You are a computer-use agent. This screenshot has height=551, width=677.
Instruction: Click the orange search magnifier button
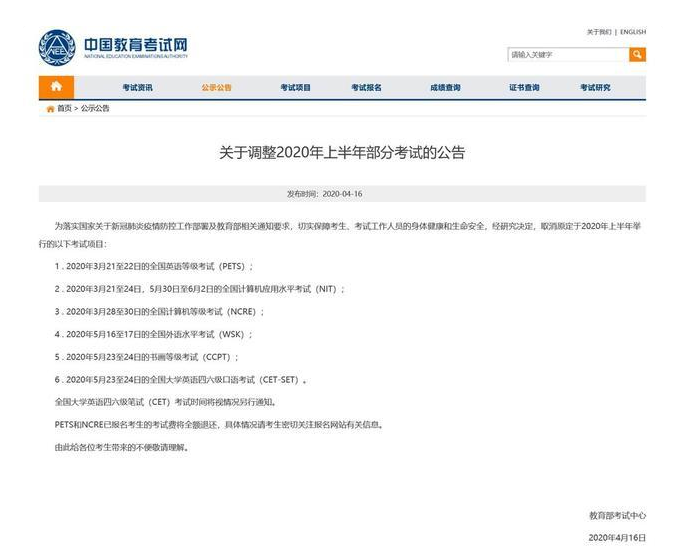pos(637,55)
